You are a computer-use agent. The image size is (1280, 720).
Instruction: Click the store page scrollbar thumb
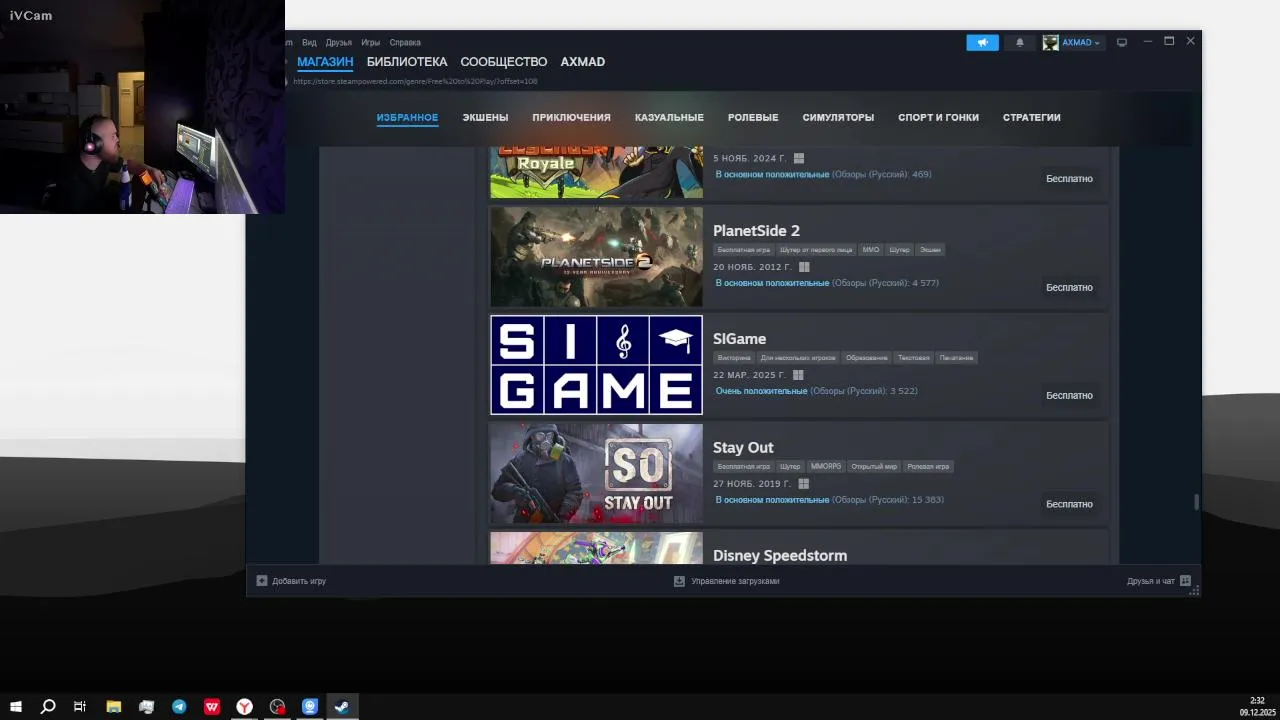coord(1196,502)
